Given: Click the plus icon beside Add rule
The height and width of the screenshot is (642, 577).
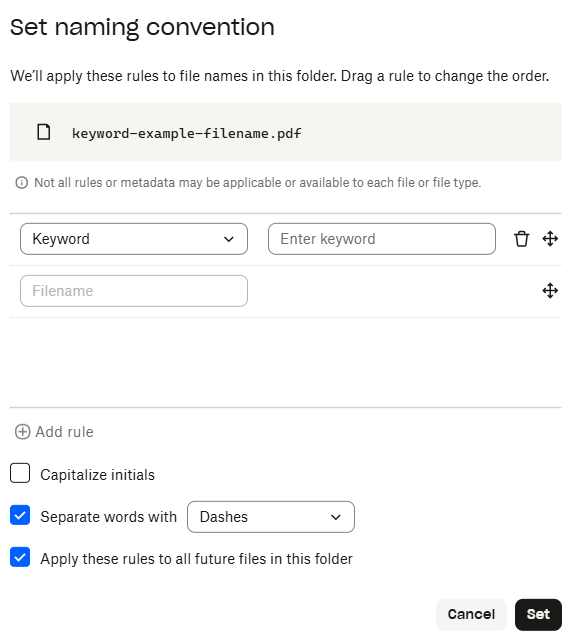Looking at the screenshot, I should tap(23, 432).
